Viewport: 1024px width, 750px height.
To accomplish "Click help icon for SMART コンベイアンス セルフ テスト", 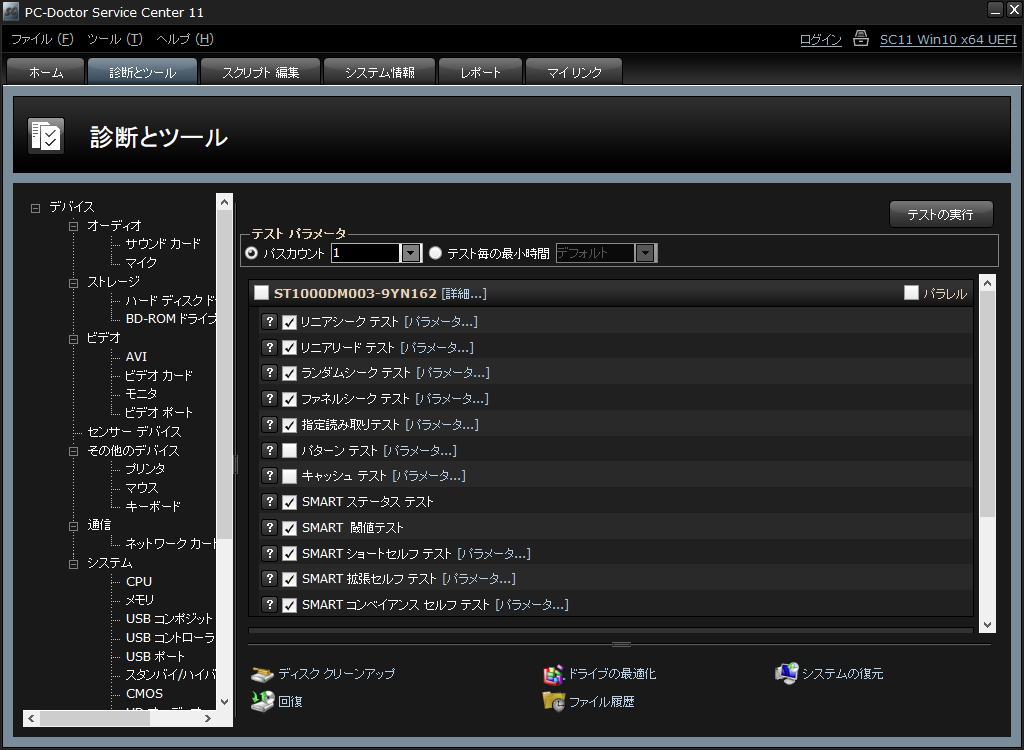I will pyautogui.click(x=269, y=604).
